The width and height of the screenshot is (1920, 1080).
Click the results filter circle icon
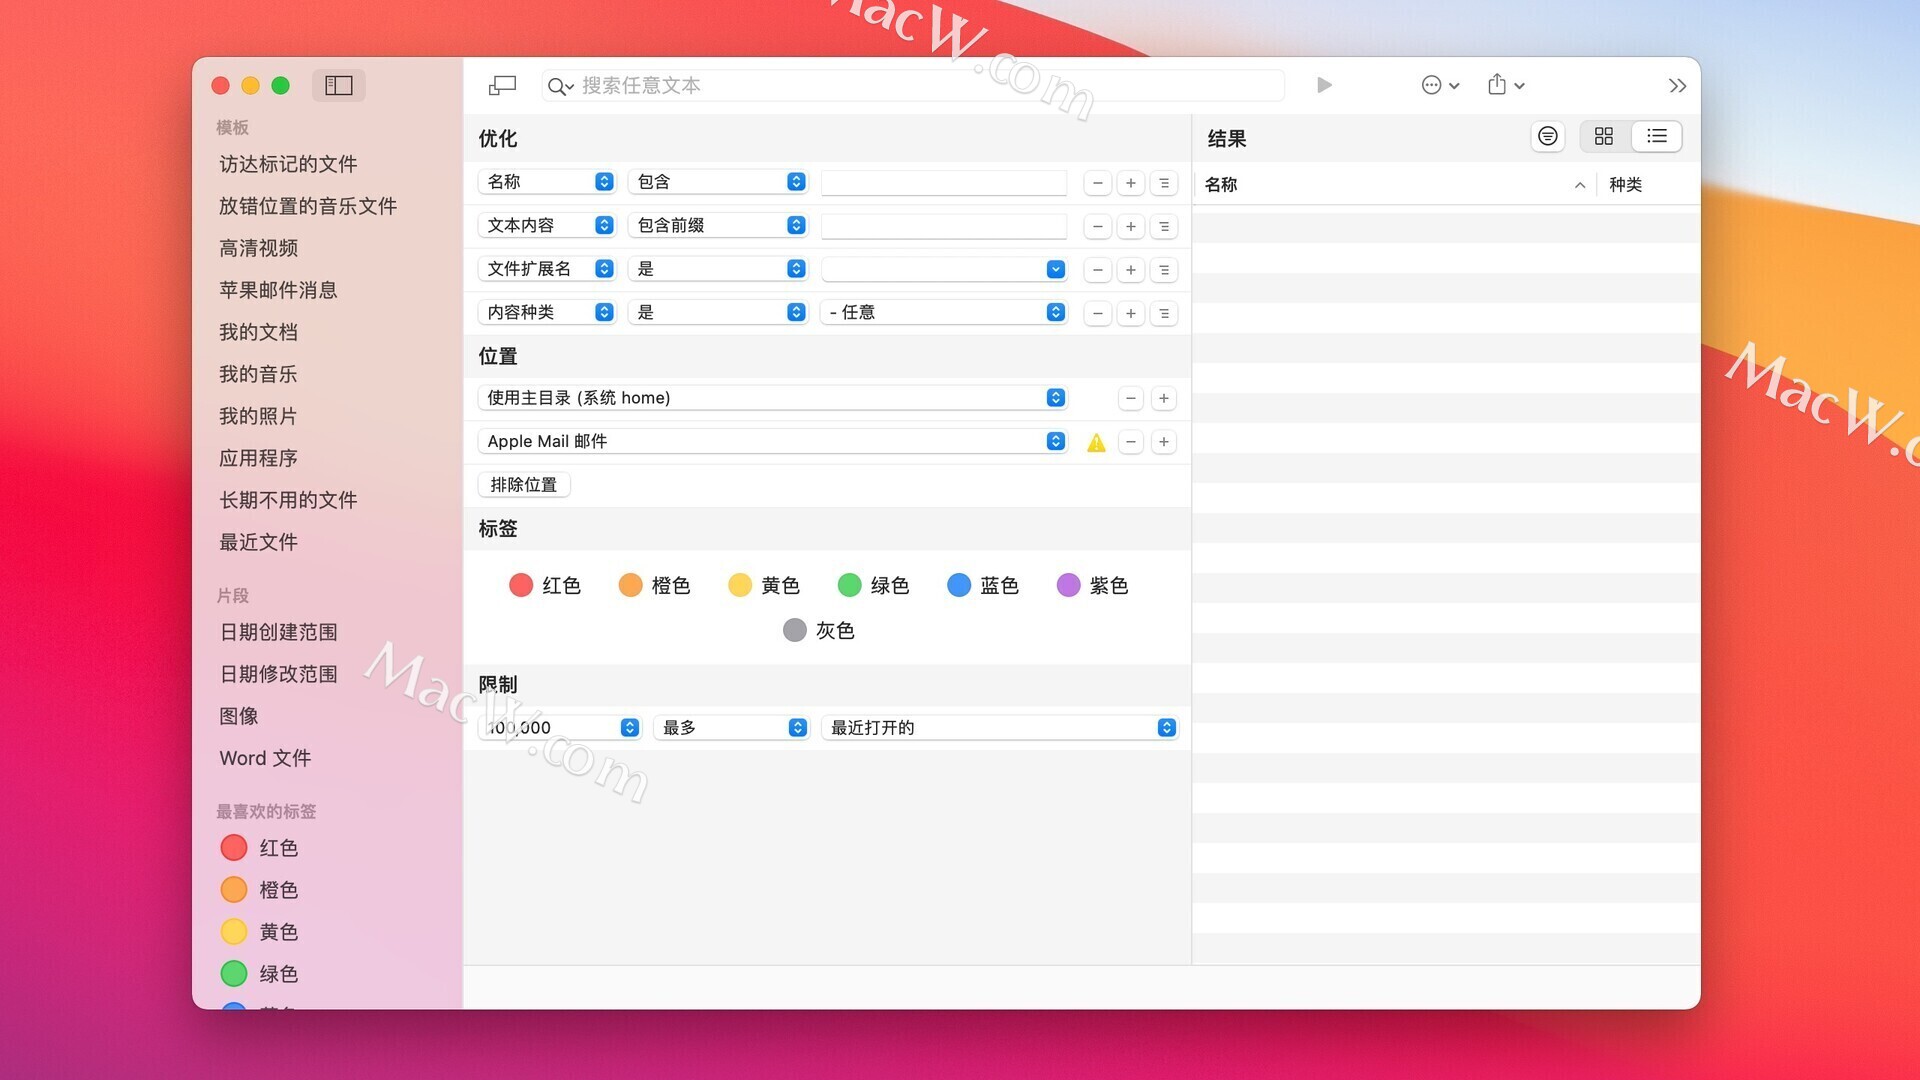(1548, 136)
